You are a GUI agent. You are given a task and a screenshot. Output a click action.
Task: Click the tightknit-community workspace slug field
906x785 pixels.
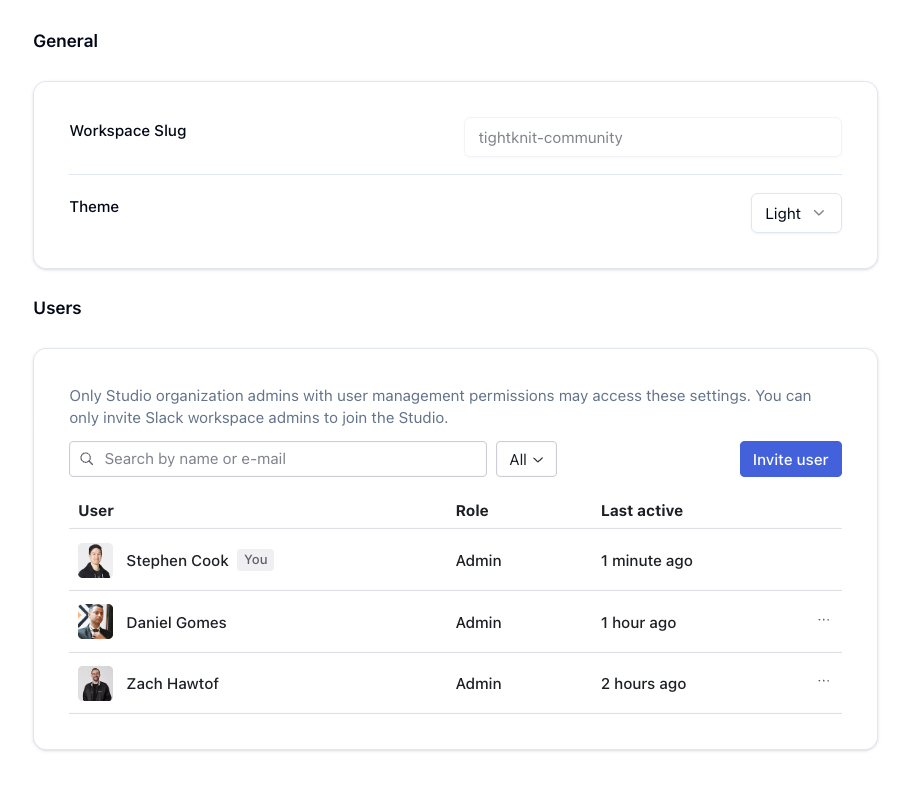coord(653,137)
